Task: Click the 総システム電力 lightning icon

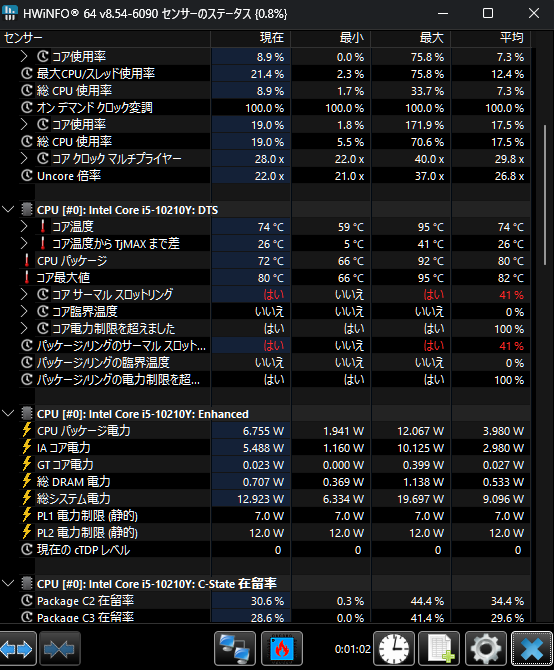Action: tap(27, 499)
